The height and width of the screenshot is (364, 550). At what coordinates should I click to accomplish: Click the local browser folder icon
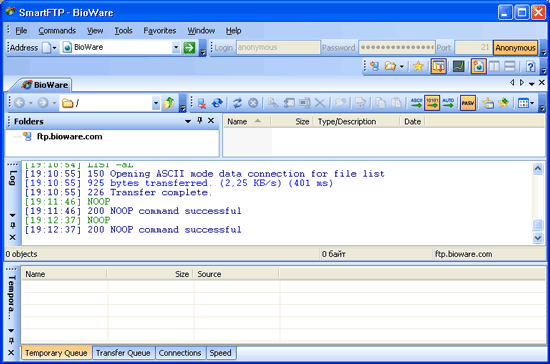(390, 66)
